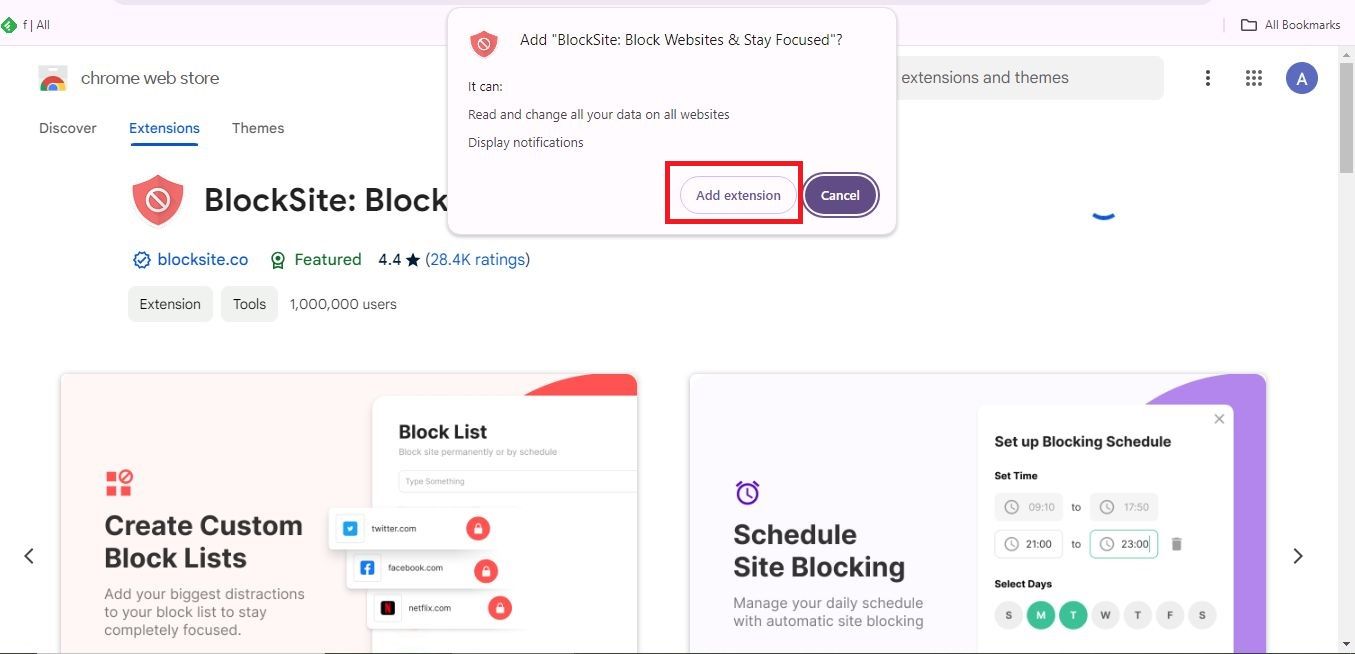
Task: Toggle the lock on facebook.com block entry
Action: (486, 569)
